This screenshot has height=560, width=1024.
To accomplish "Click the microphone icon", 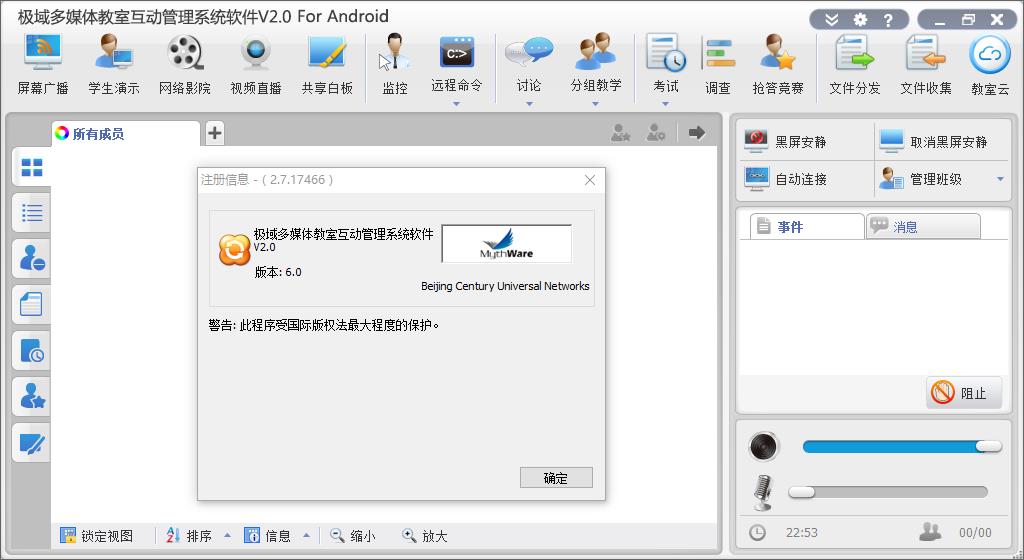I will point(763,493).
